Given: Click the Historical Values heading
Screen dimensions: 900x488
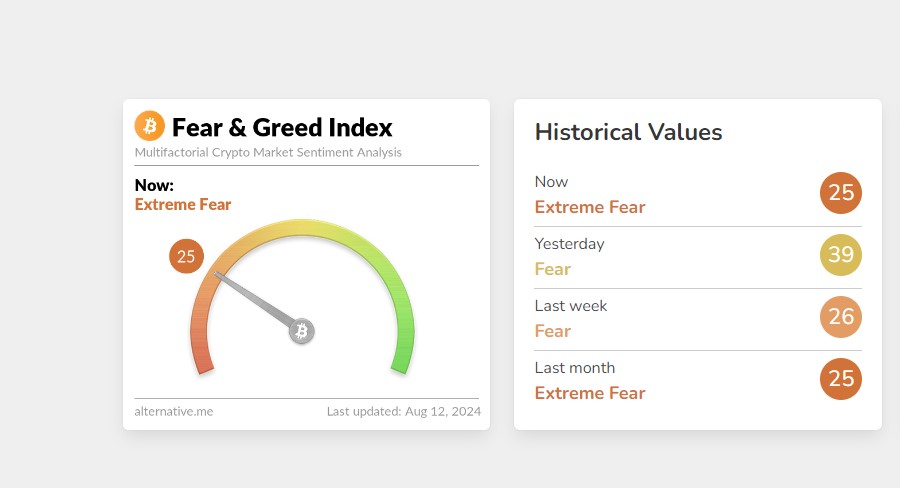Looking at the screenshot, I should [628, 132].
